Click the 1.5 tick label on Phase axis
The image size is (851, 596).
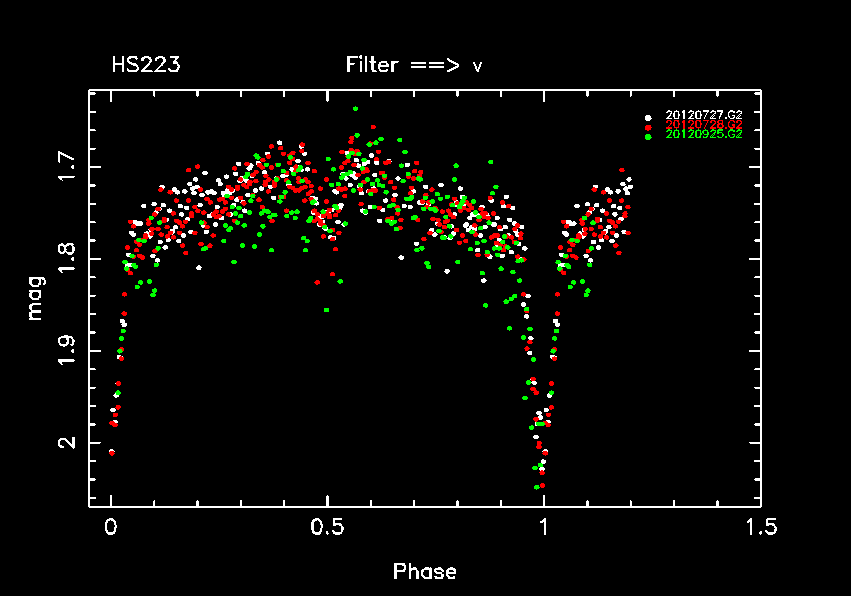coord(759,527)
